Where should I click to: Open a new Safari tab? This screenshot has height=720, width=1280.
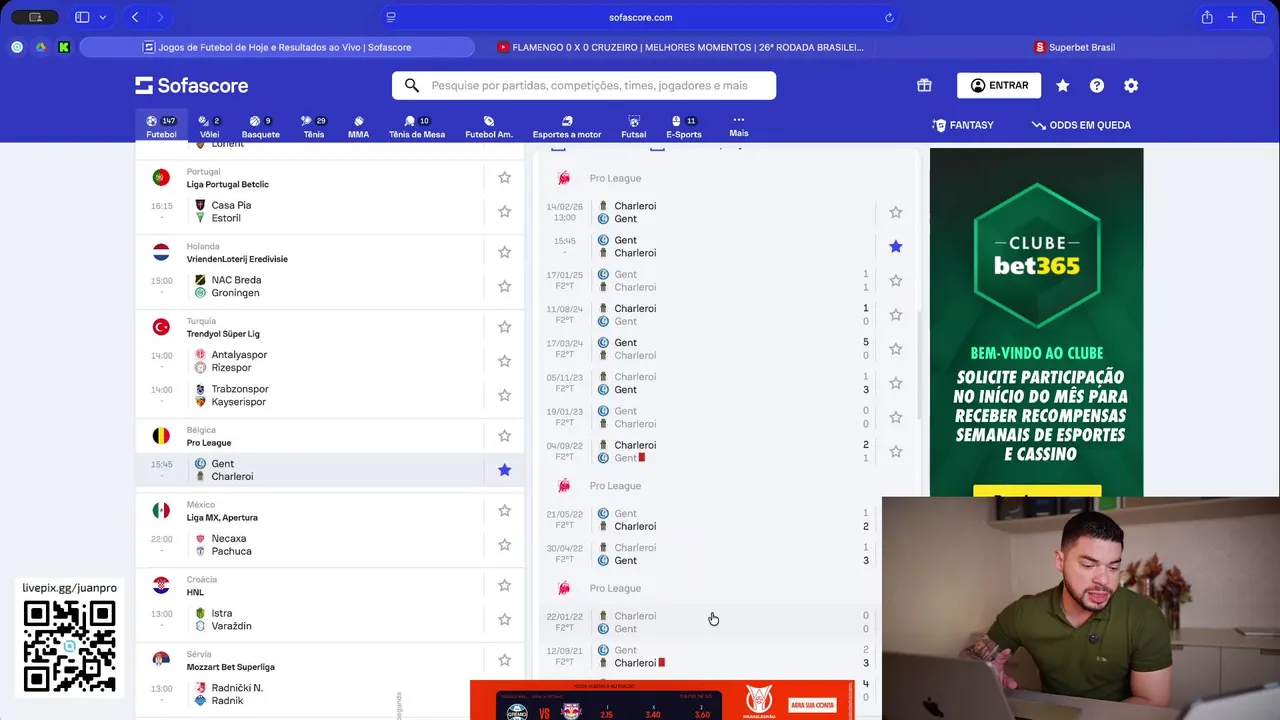pos(1232,17)
